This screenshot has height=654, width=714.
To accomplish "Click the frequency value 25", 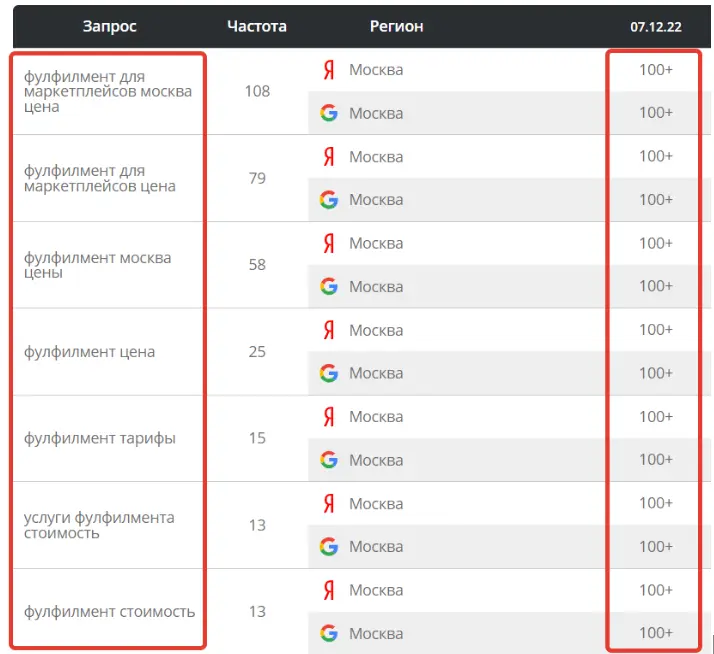I will pos(257,352).
